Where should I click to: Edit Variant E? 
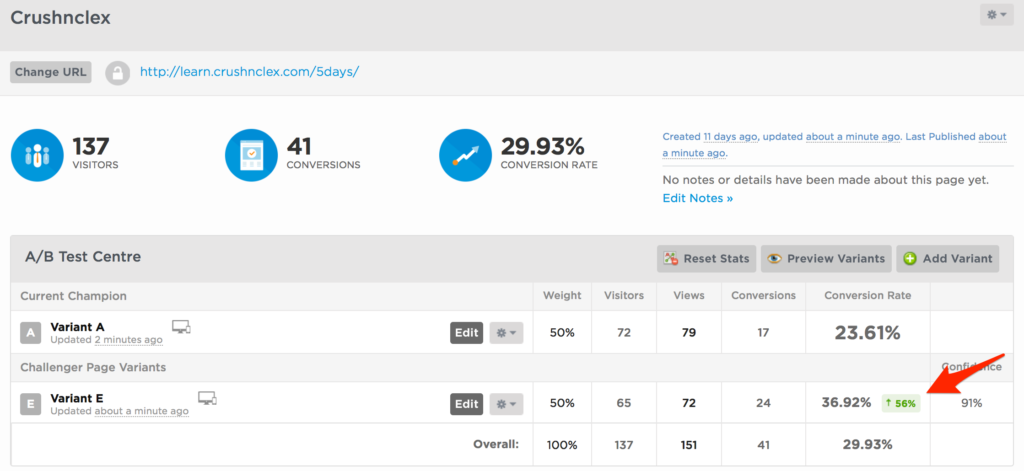pyautogui.click(x=466, y=404)
